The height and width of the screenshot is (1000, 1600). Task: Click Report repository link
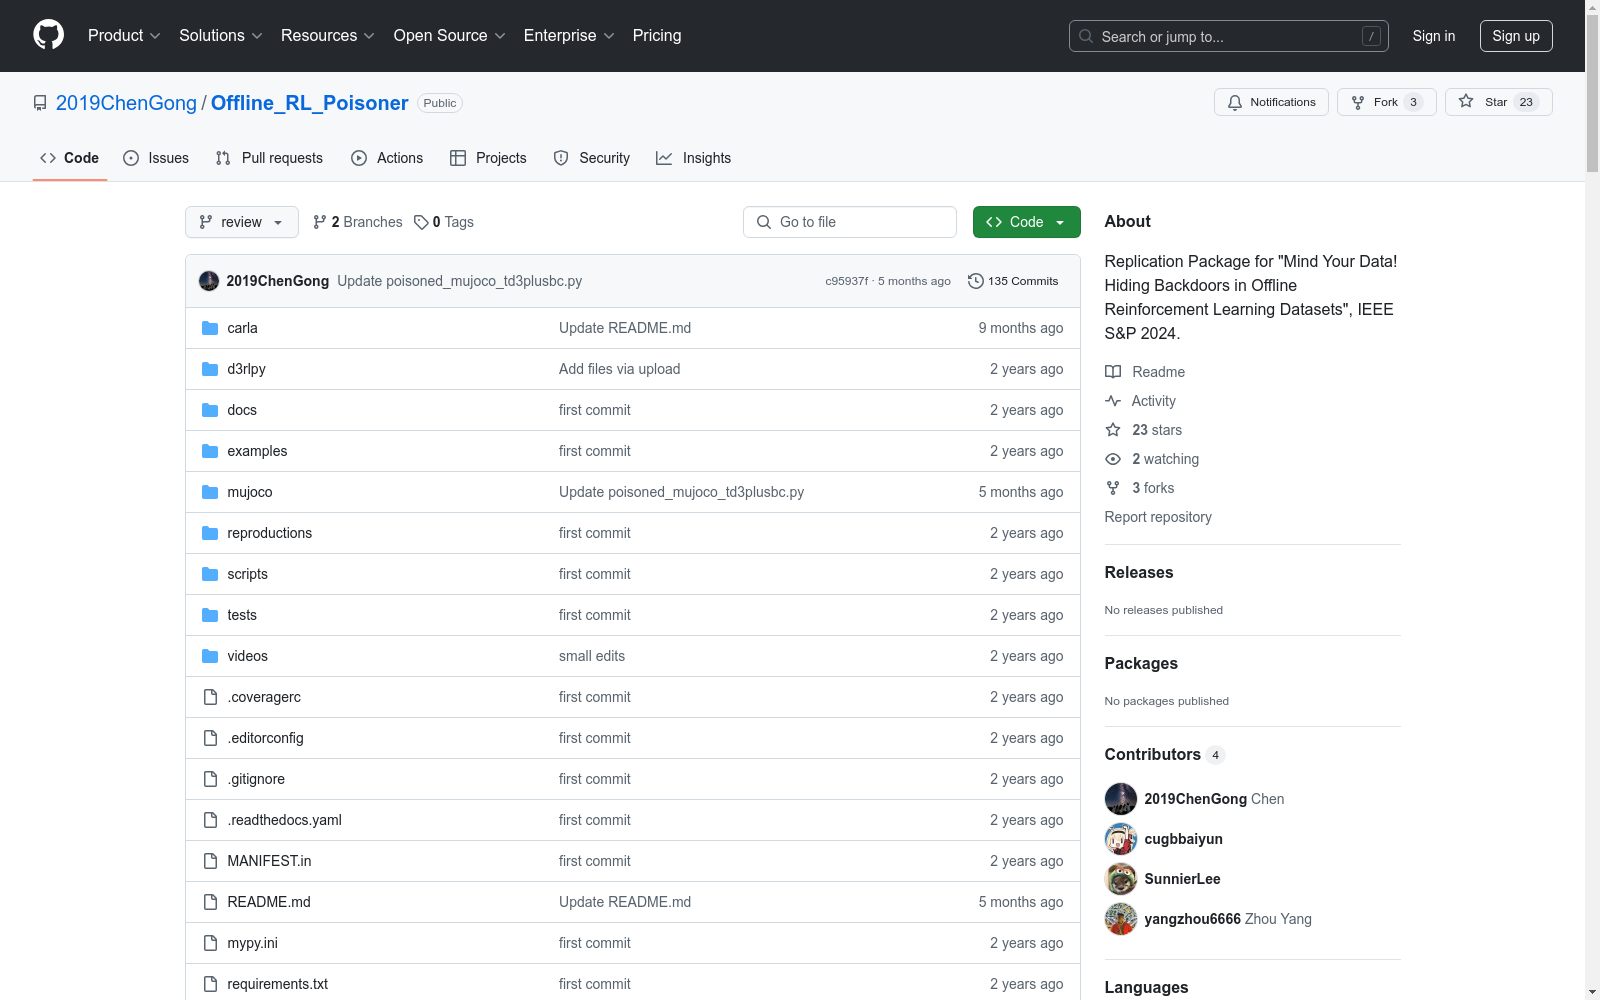click(1158, 517)
